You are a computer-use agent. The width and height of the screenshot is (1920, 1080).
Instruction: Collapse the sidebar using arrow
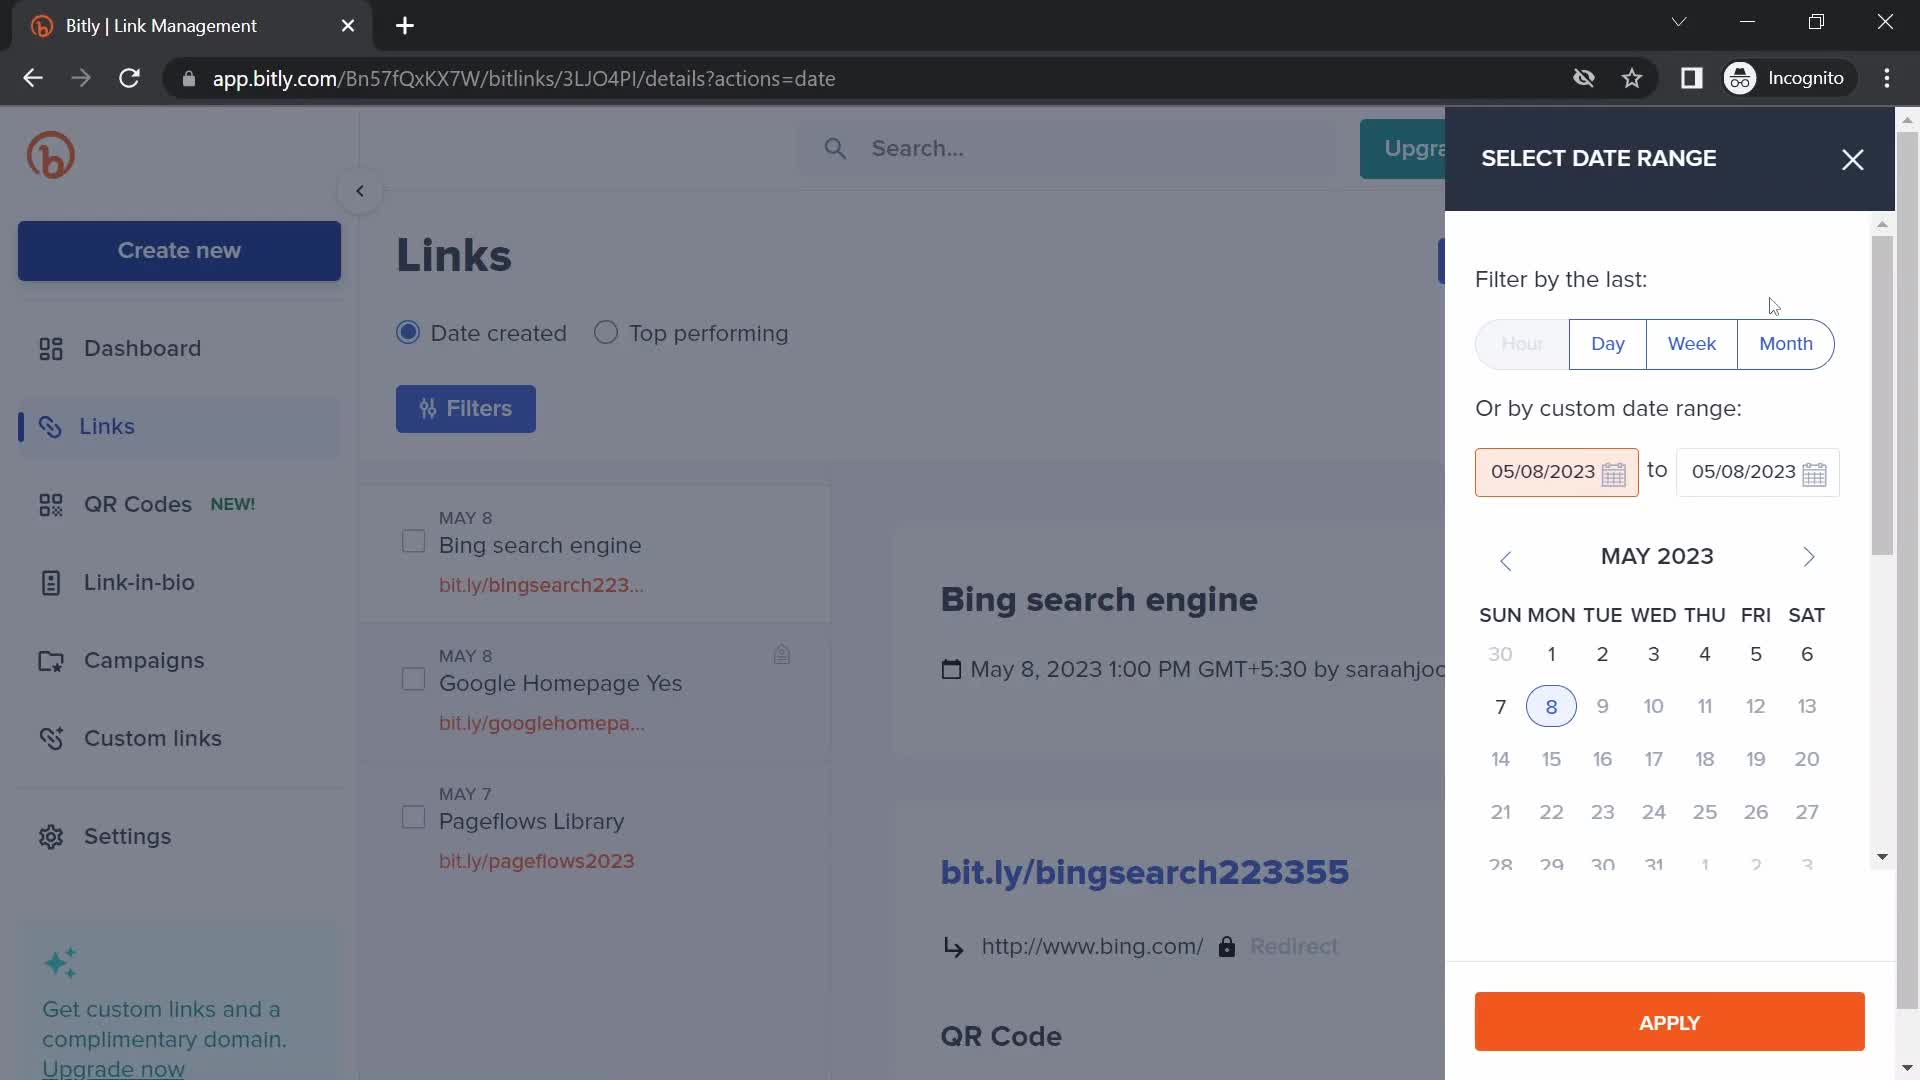point(359,191)
